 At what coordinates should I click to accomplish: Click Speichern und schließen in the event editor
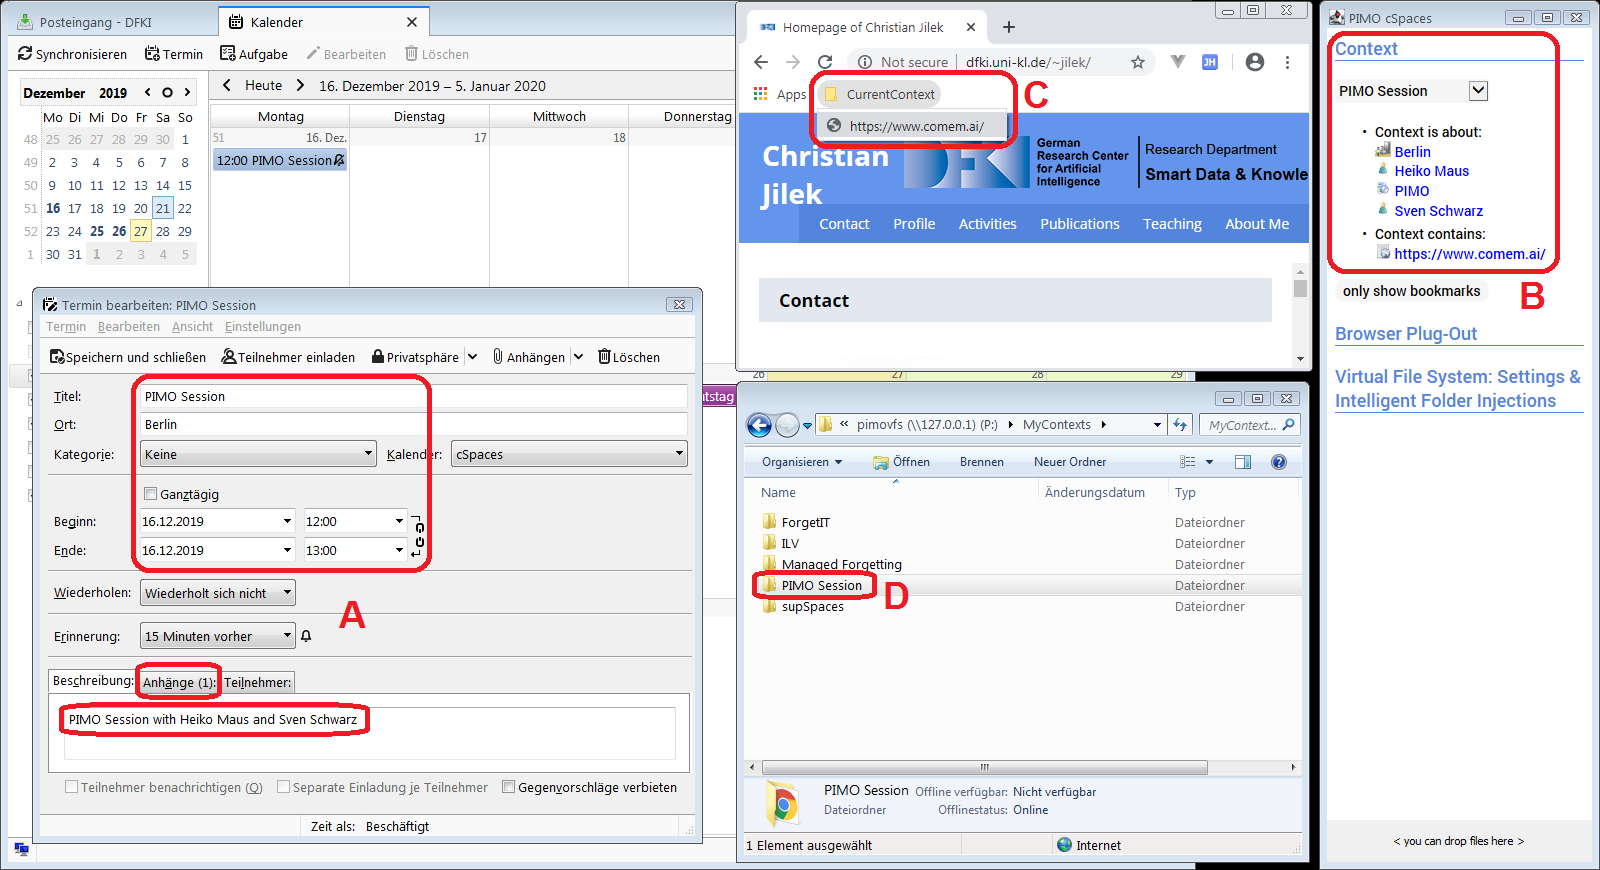click(128, 357)
